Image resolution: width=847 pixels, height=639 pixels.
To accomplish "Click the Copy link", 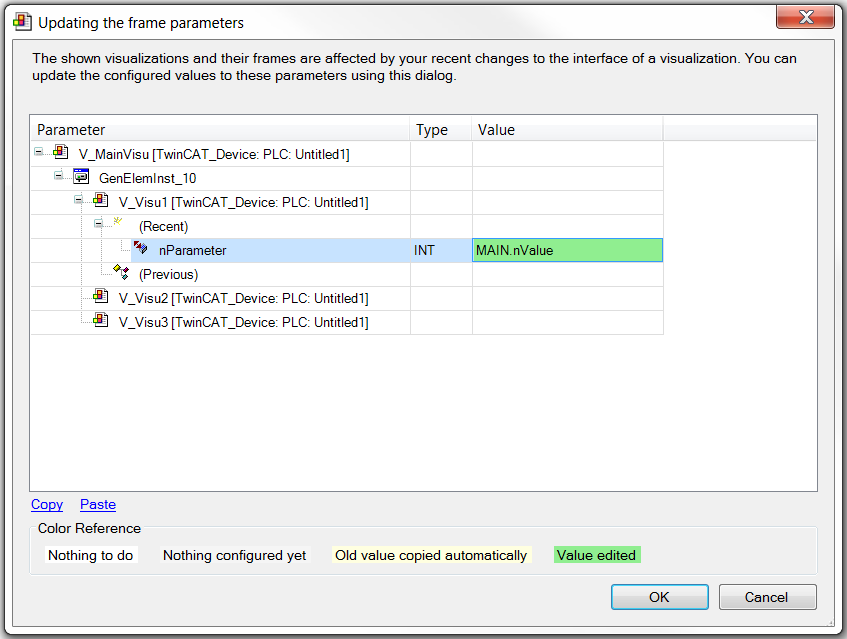I will 47,505.
